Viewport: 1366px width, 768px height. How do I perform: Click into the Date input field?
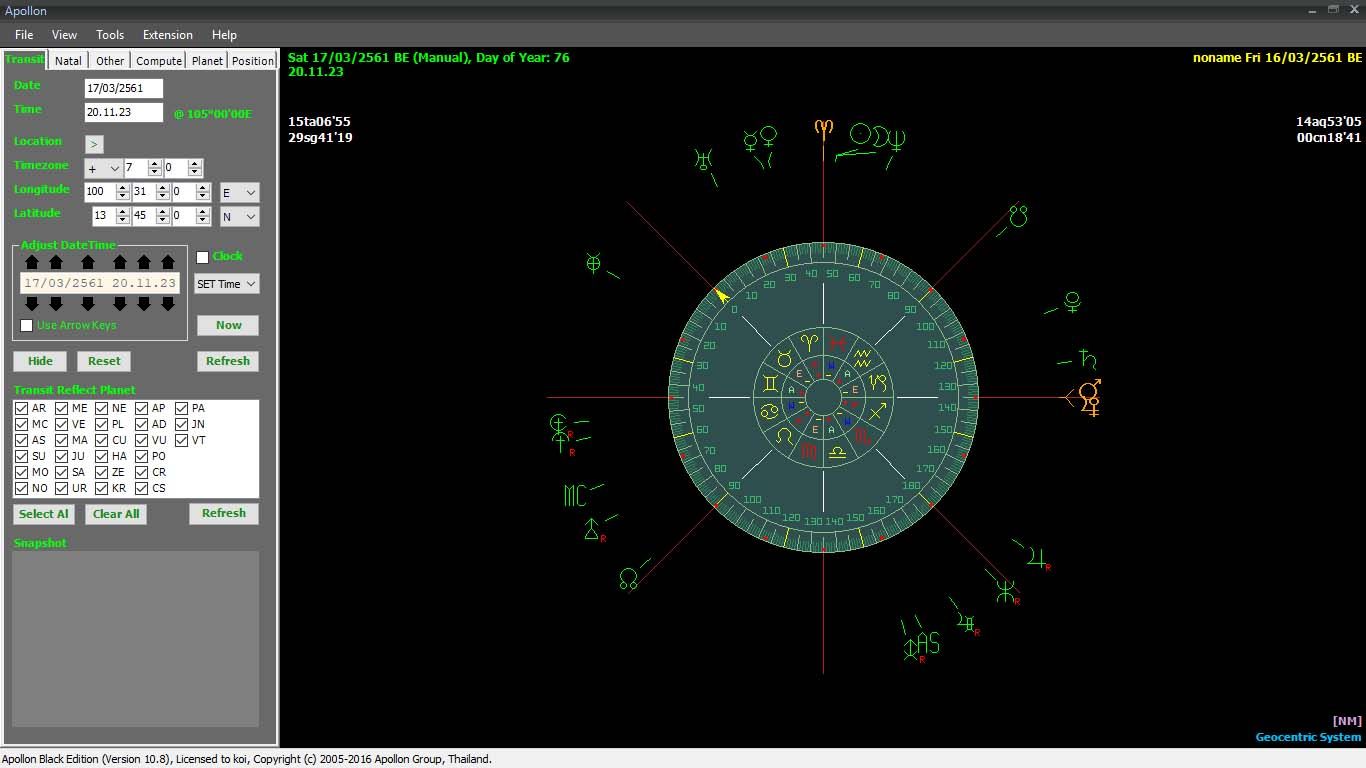pos(123,88)
